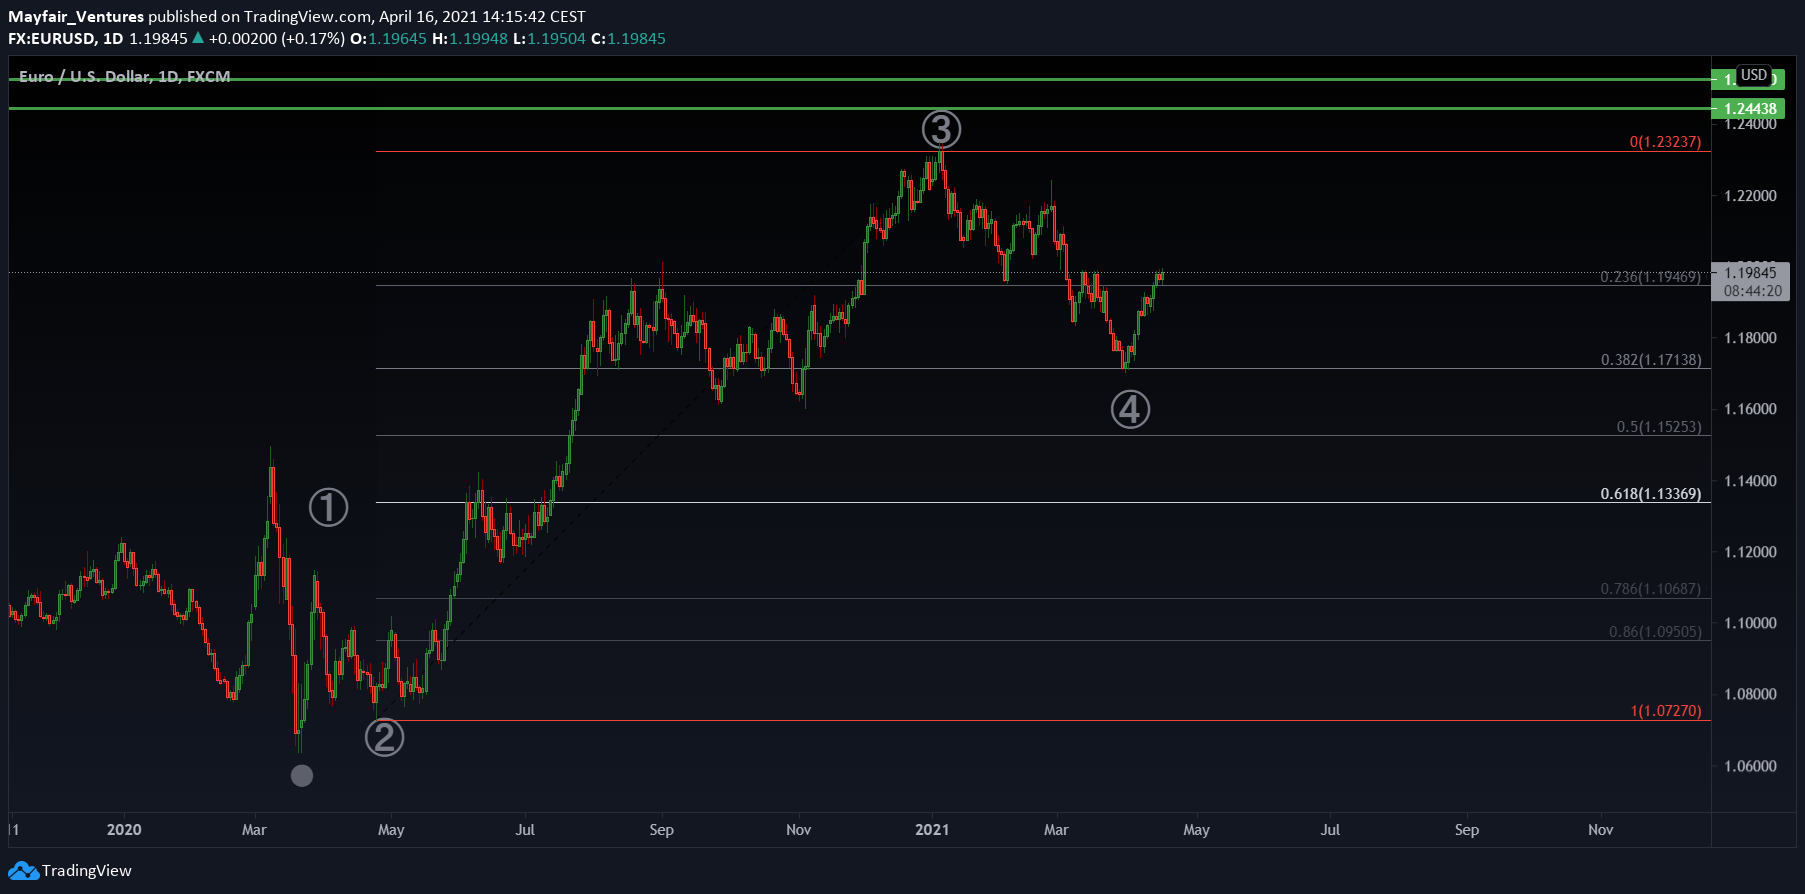The width and height of the screenshot is (1805, 894).
Task: Click the 1.18000 price axis tick
Action: (1750, 338)
